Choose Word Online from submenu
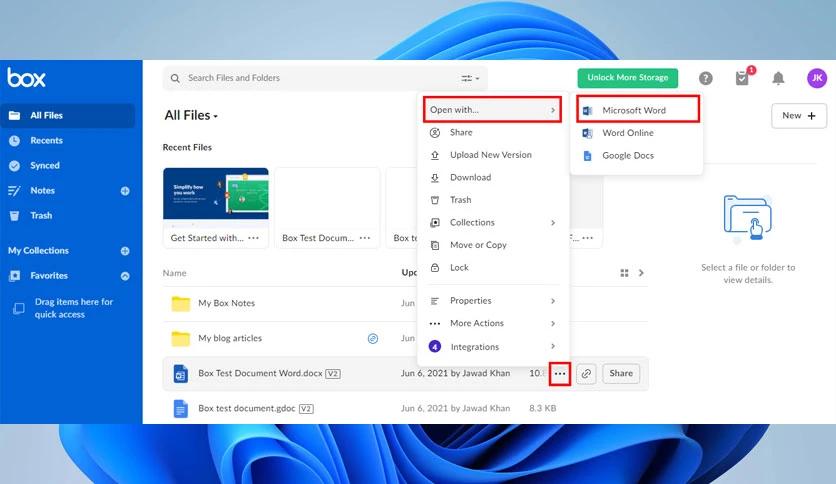The image size is (836, 484). point(638,133)
